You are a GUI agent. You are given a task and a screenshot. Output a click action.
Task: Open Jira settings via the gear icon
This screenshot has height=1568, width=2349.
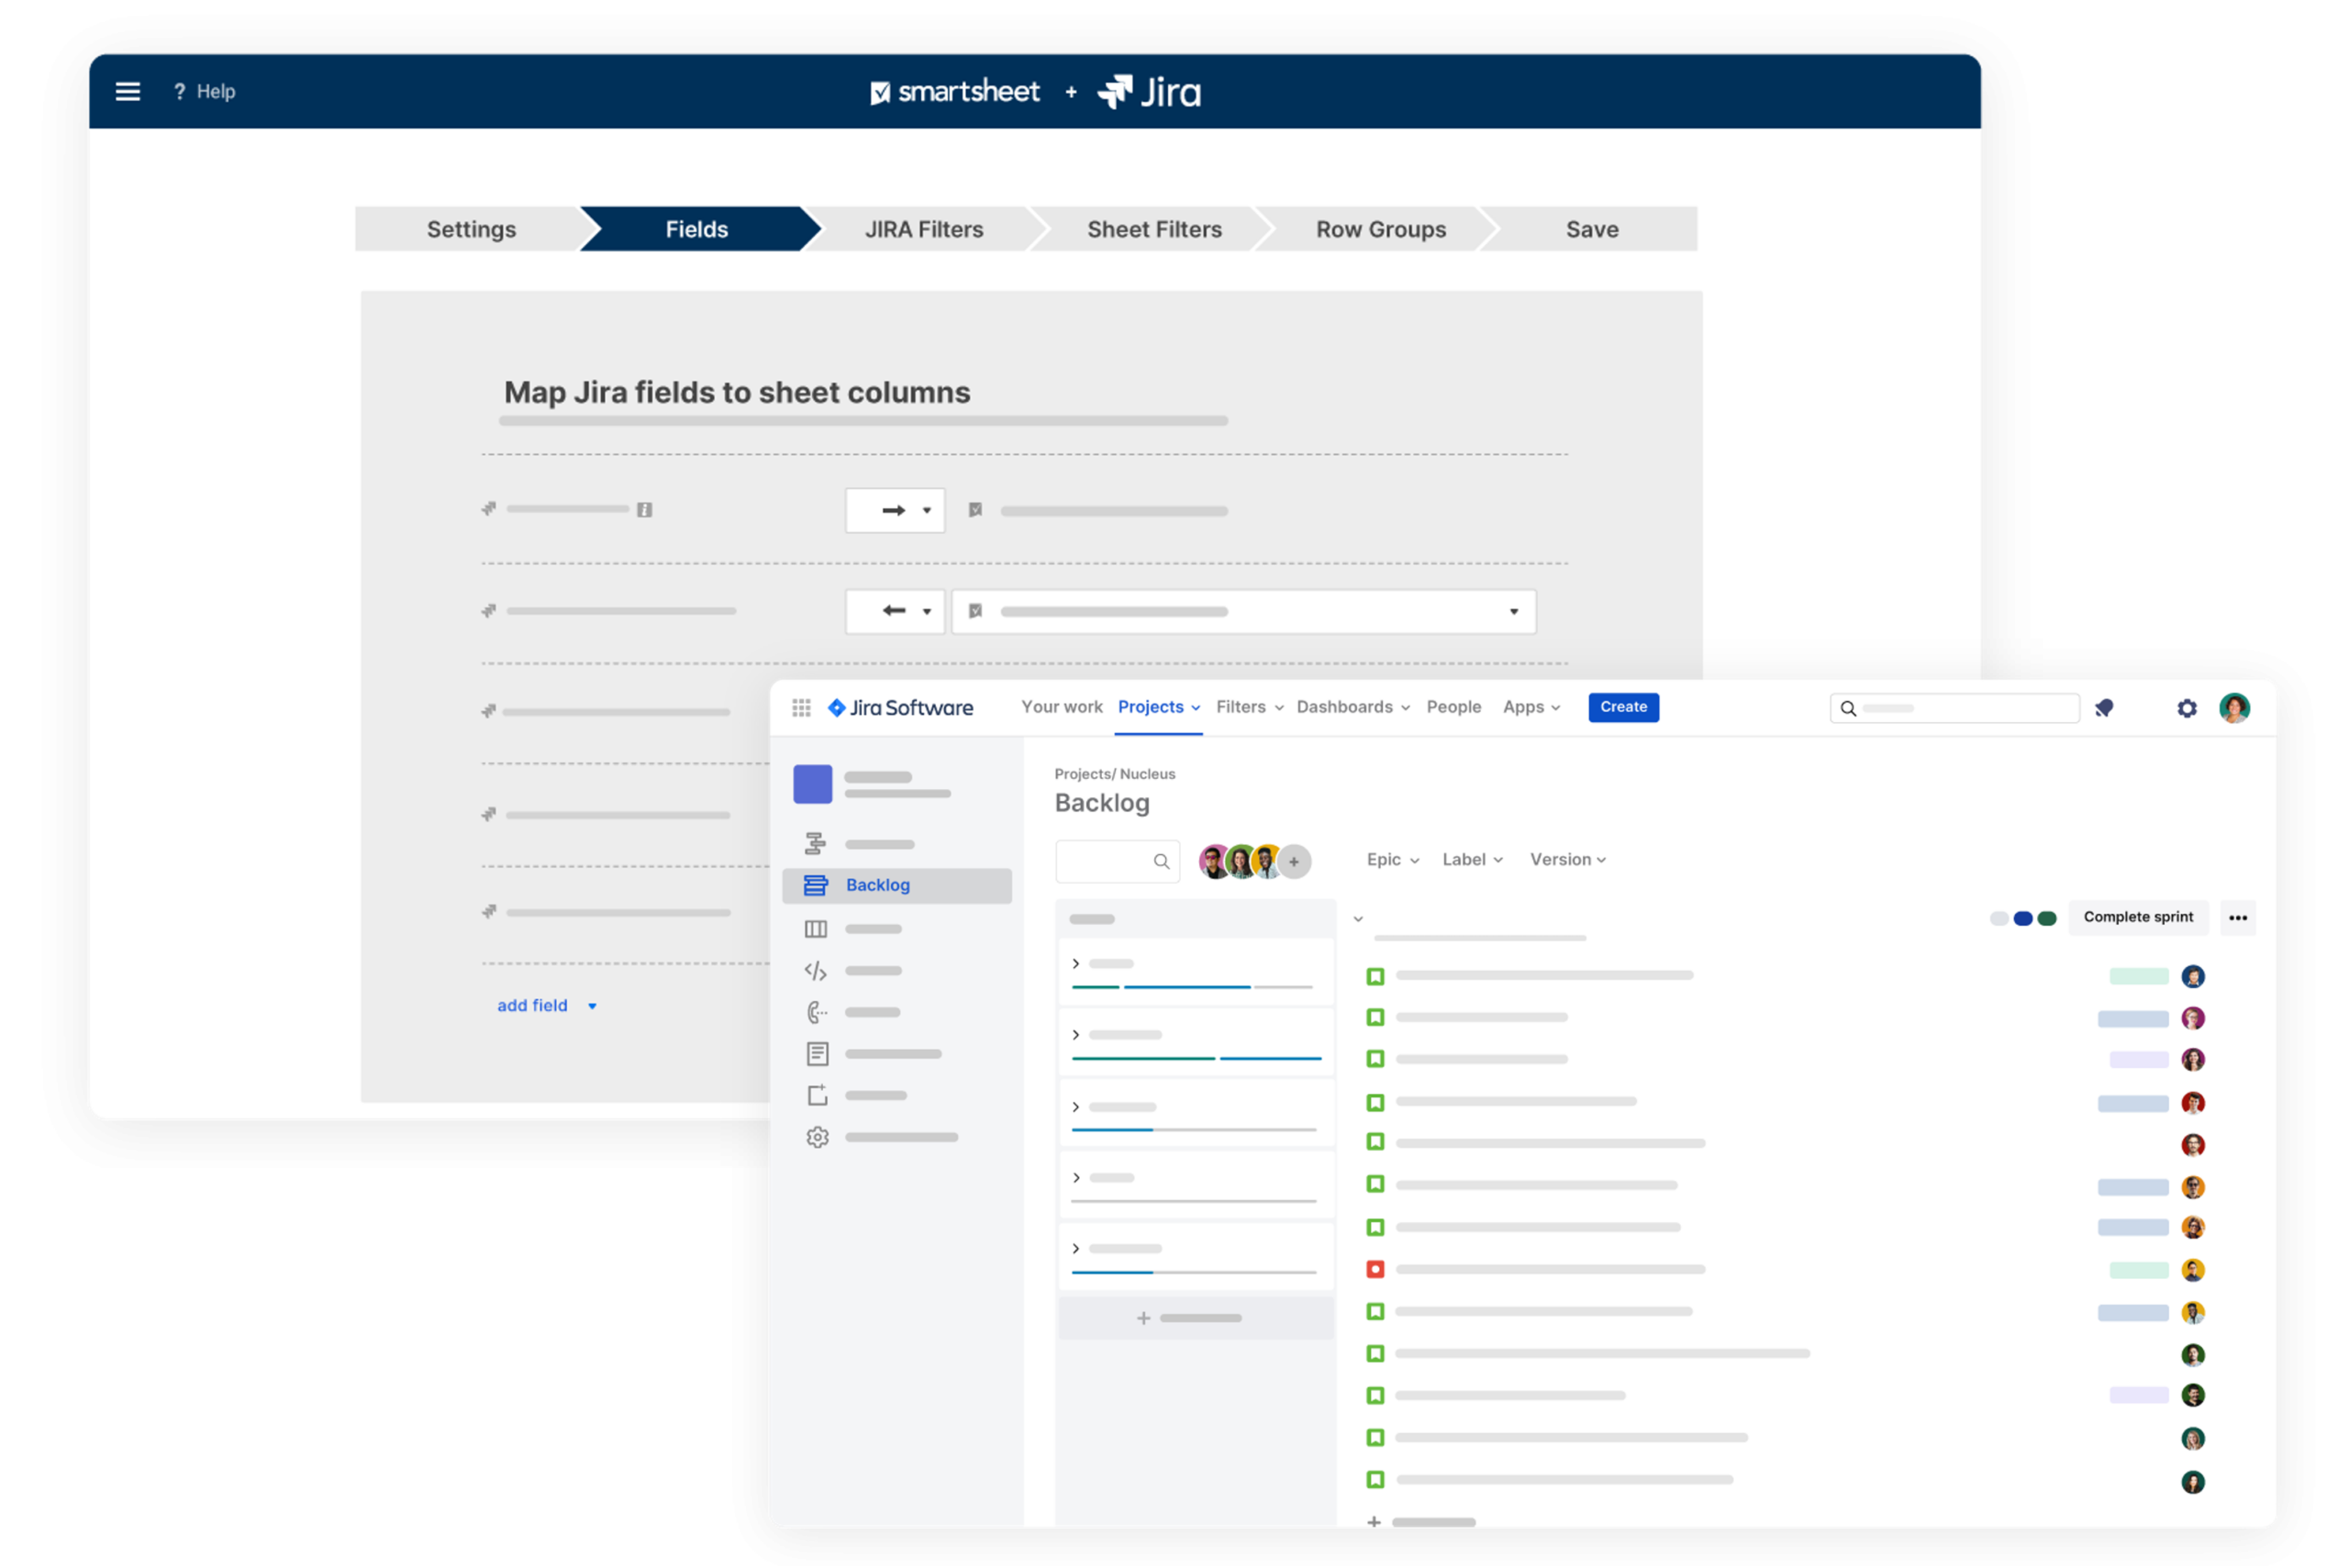[x=2186, y=707]
